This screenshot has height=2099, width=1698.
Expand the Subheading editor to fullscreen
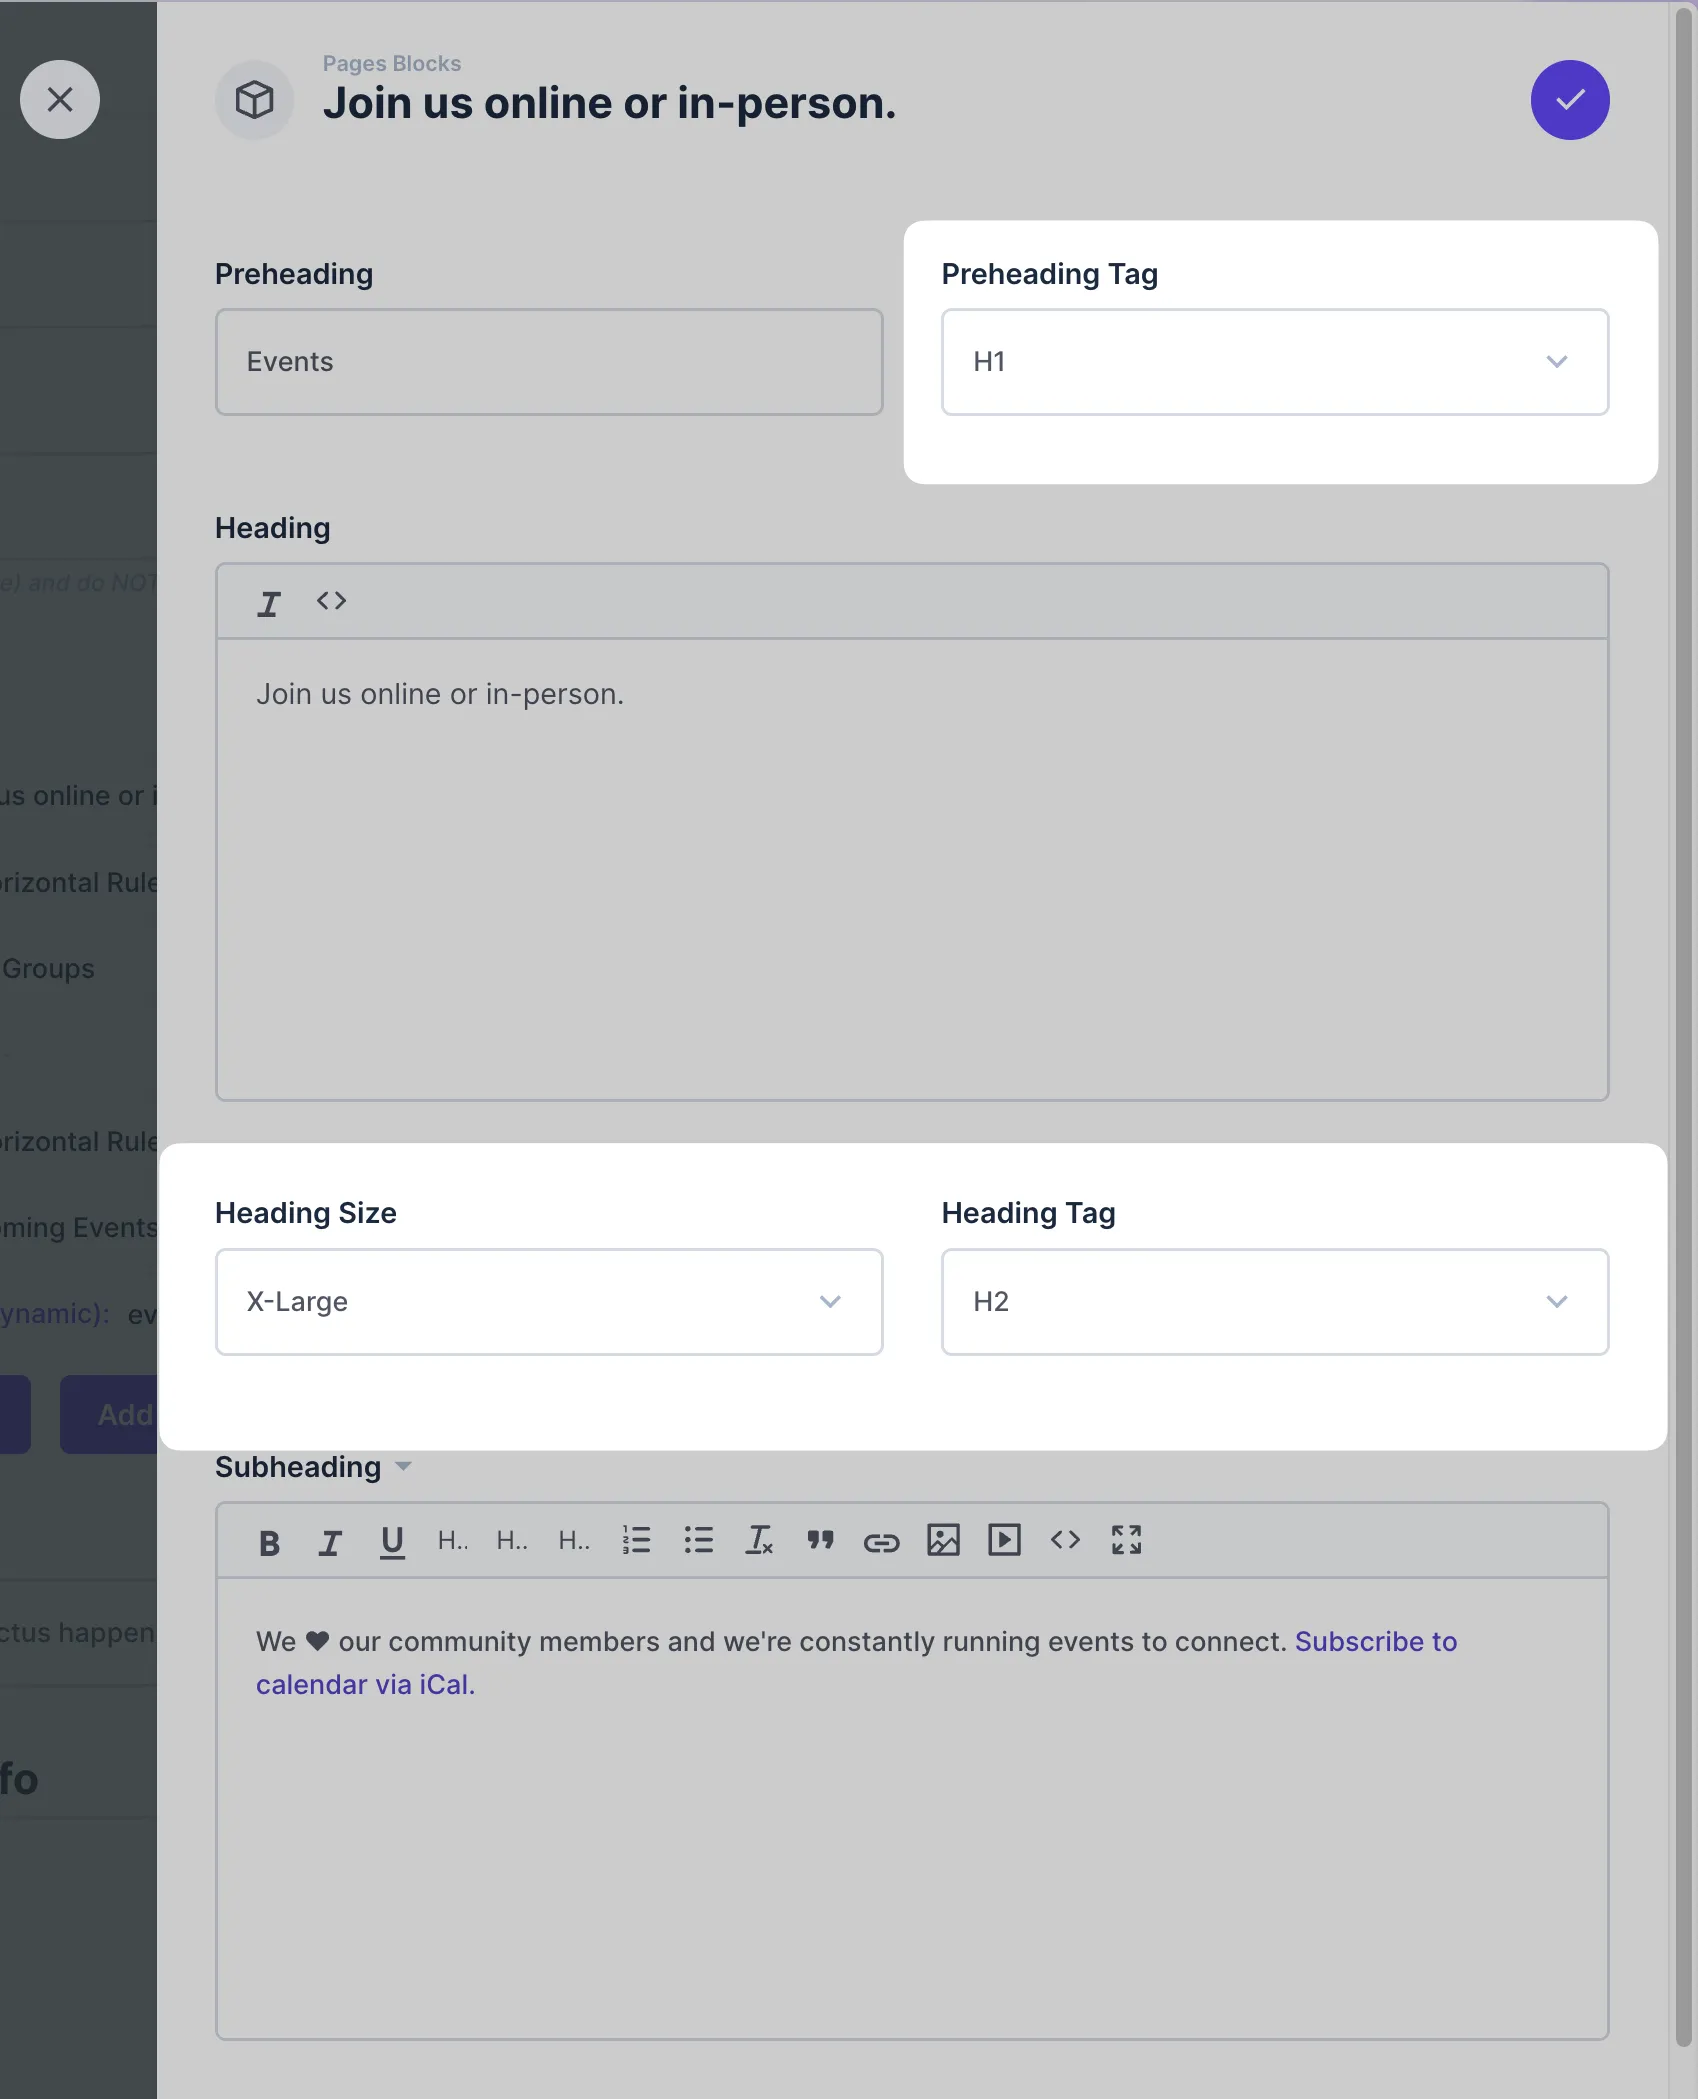[1126, 1540]
